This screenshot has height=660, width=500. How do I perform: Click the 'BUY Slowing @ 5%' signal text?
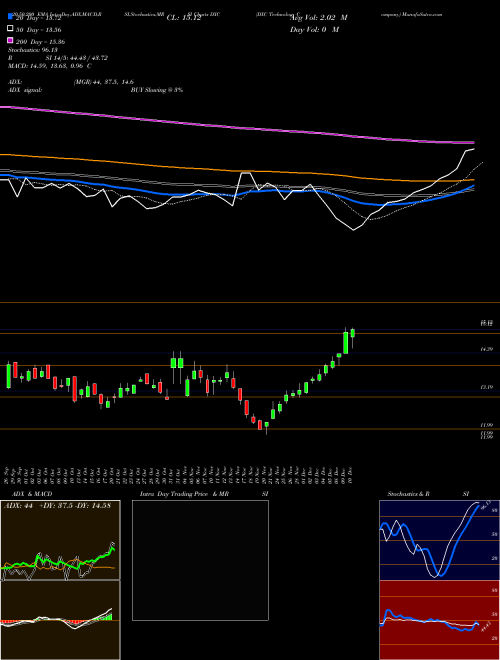[x=157, y=90]
